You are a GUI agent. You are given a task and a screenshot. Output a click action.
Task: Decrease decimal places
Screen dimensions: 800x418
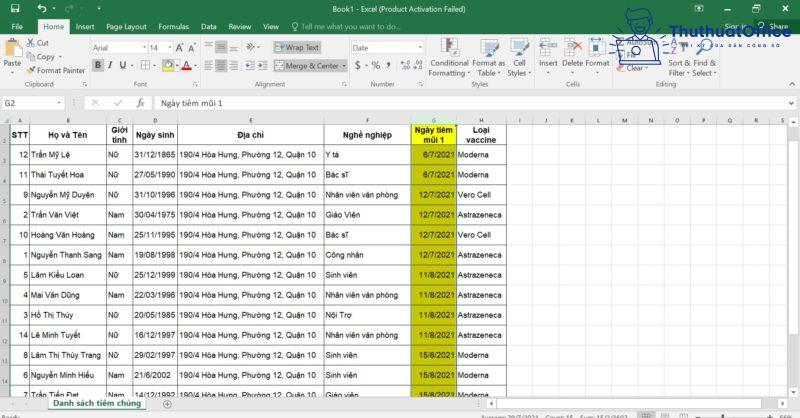click(418, 65)
